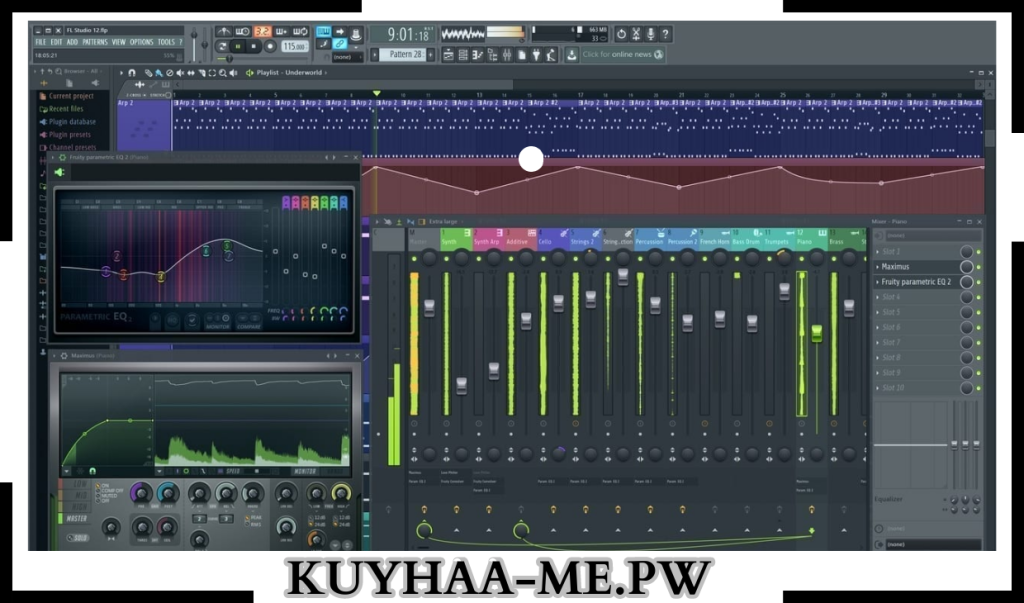Click the SOLO button in Maximus
The width and height of the screenshot is (1024, 603).
click(78, 538)
